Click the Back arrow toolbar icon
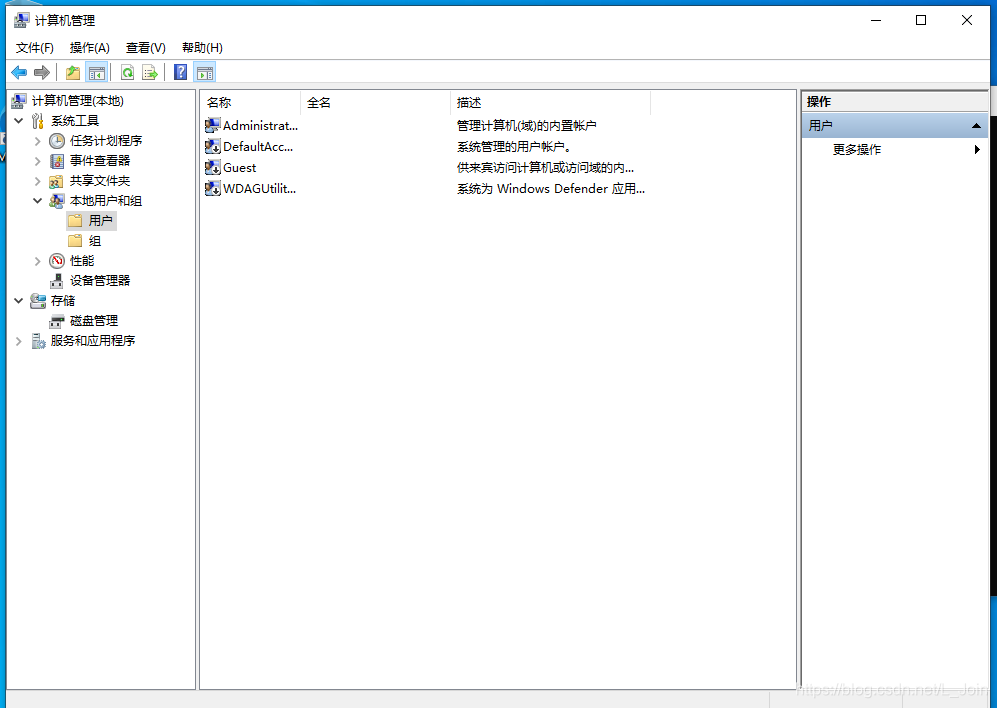The width and height of the screenshot is (997, 708). click(19, 73)
